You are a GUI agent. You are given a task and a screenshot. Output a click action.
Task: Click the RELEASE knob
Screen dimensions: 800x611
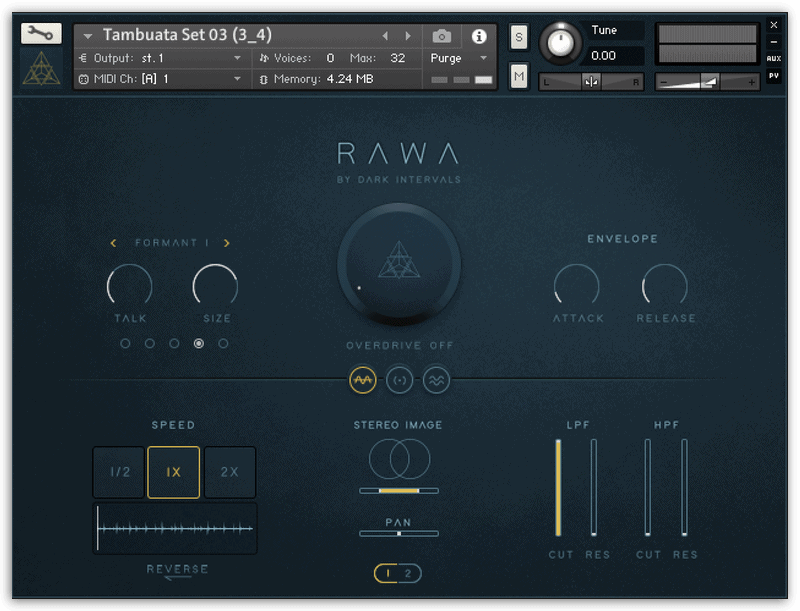point(664,286)
